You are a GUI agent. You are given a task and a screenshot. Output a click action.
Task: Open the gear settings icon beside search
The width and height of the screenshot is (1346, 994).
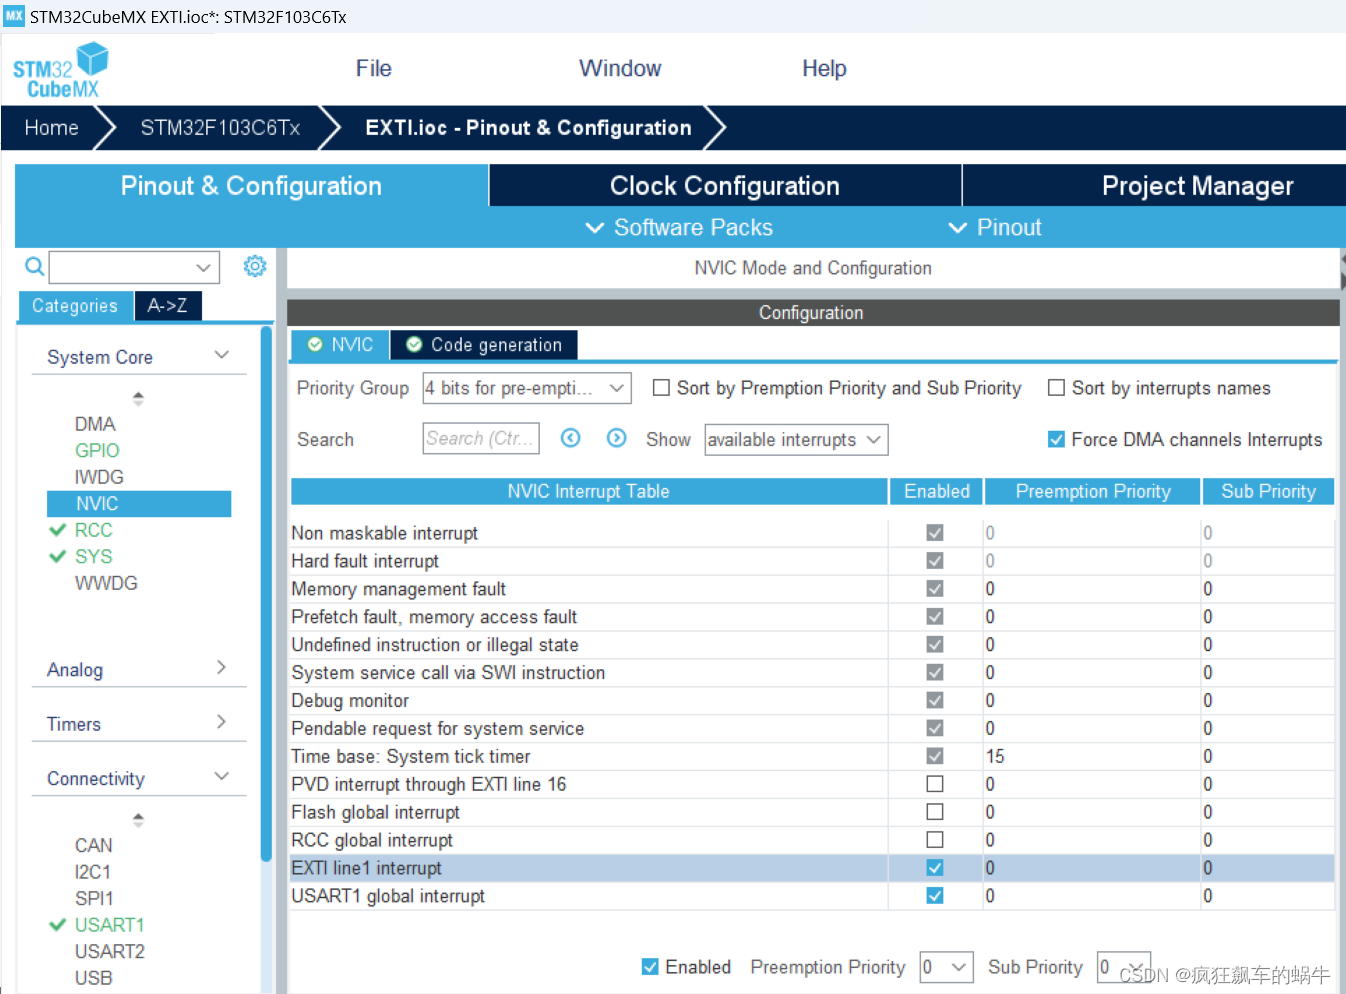pos(255,266)
